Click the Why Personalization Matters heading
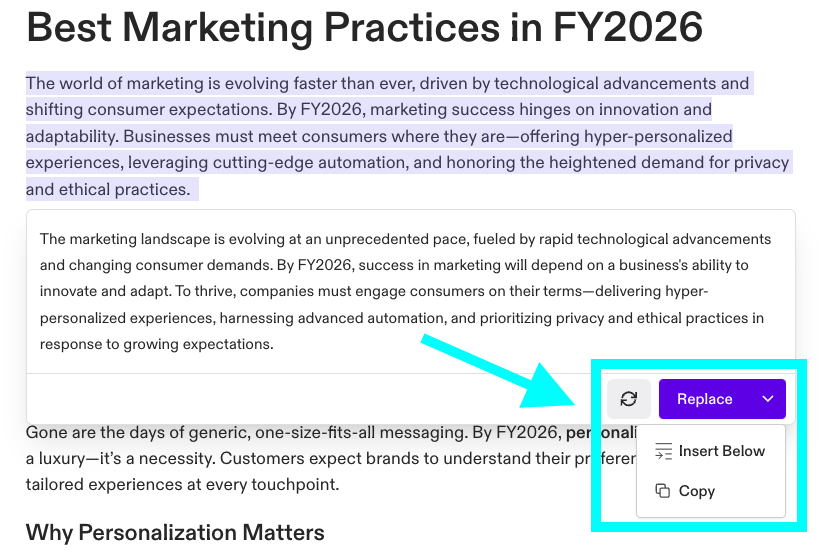 coord(175,532)
